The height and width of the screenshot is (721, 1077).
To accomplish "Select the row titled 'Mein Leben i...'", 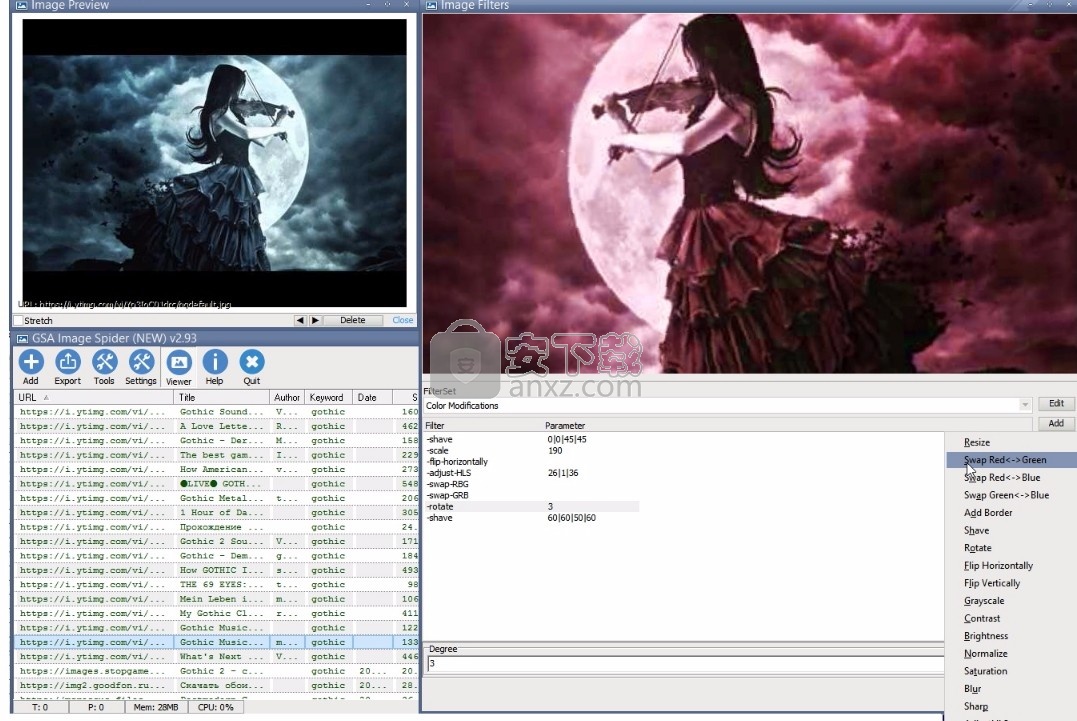I will coord(216,599).
